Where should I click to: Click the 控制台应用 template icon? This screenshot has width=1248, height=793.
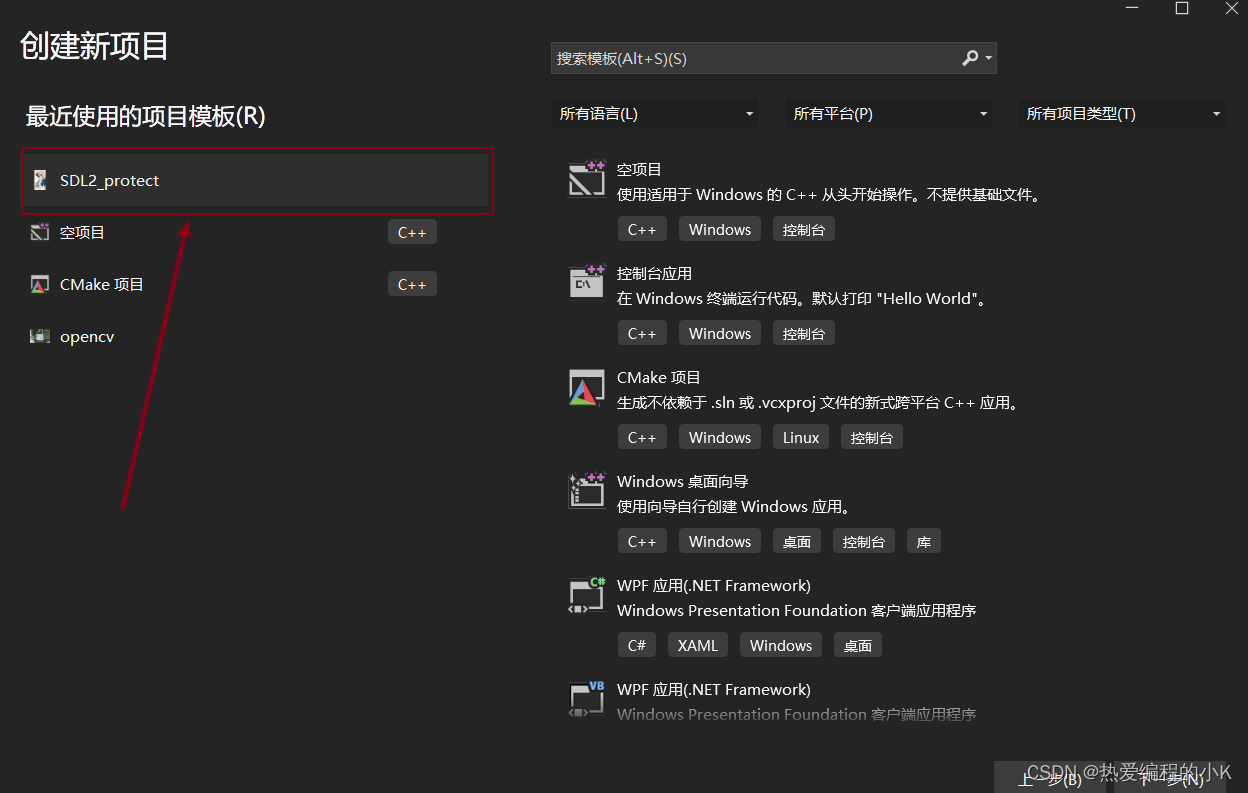pos(587,283)
